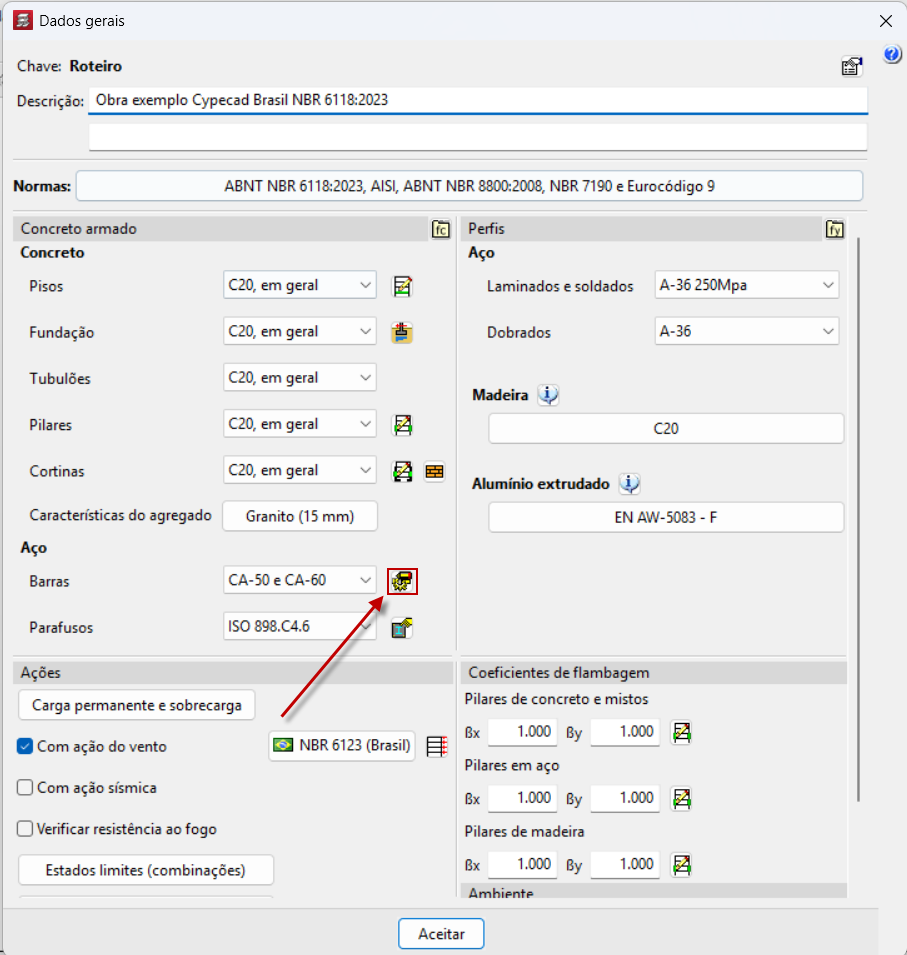Open Carga permanente e sobrecarga

(x=136, y=705)
